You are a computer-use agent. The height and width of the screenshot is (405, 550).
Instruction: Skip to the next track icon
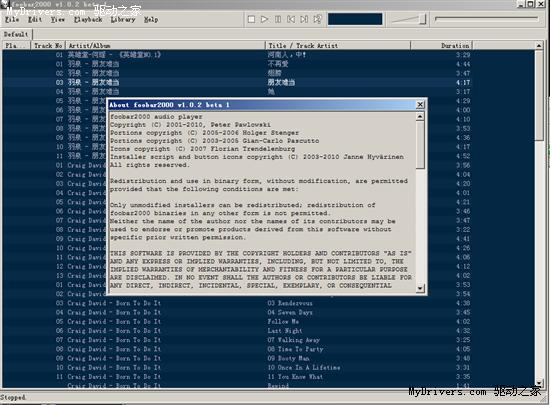pos(304,19)
